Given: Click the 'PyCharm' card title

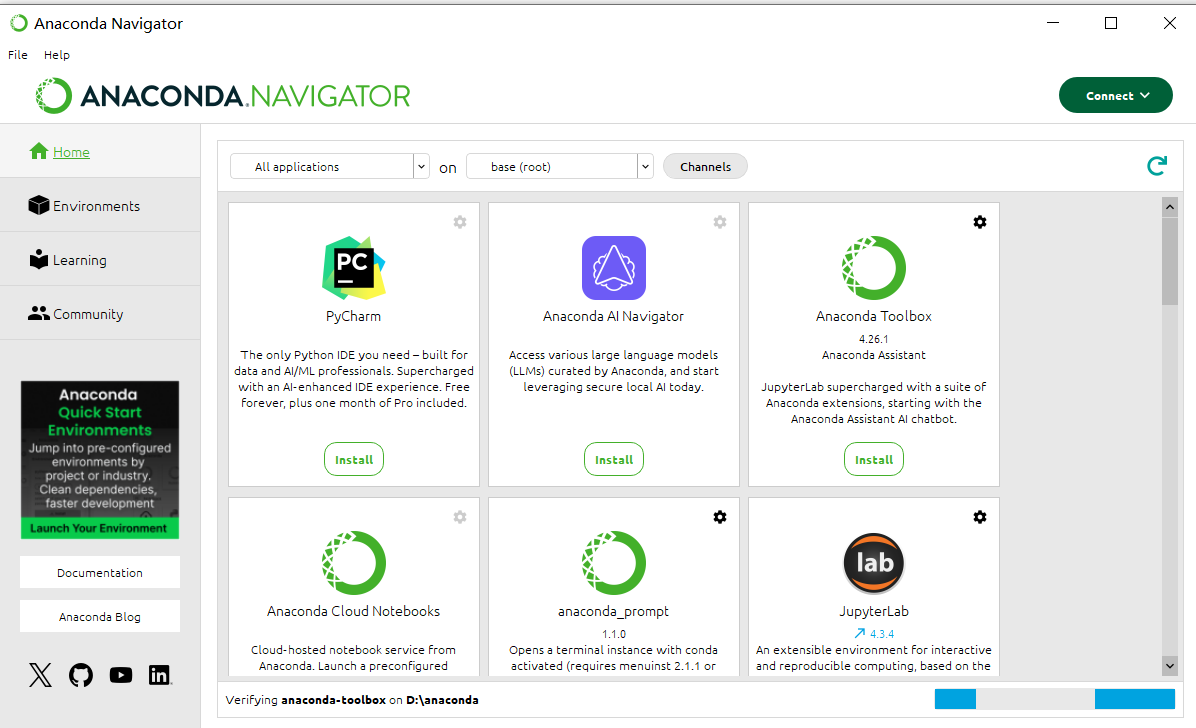Looking at the screenshot, I should (x=354, y=316).
